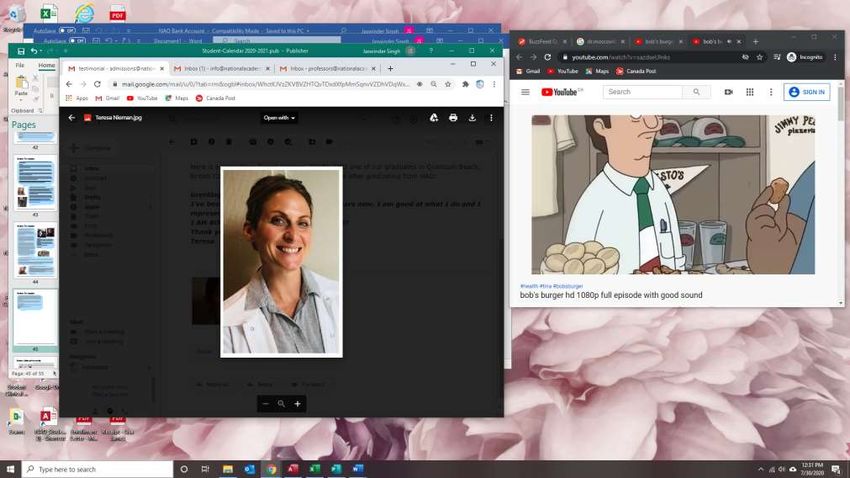Open Apps bookmark in Gmail window
850x478 pixels.
click(x=77, y=98)
